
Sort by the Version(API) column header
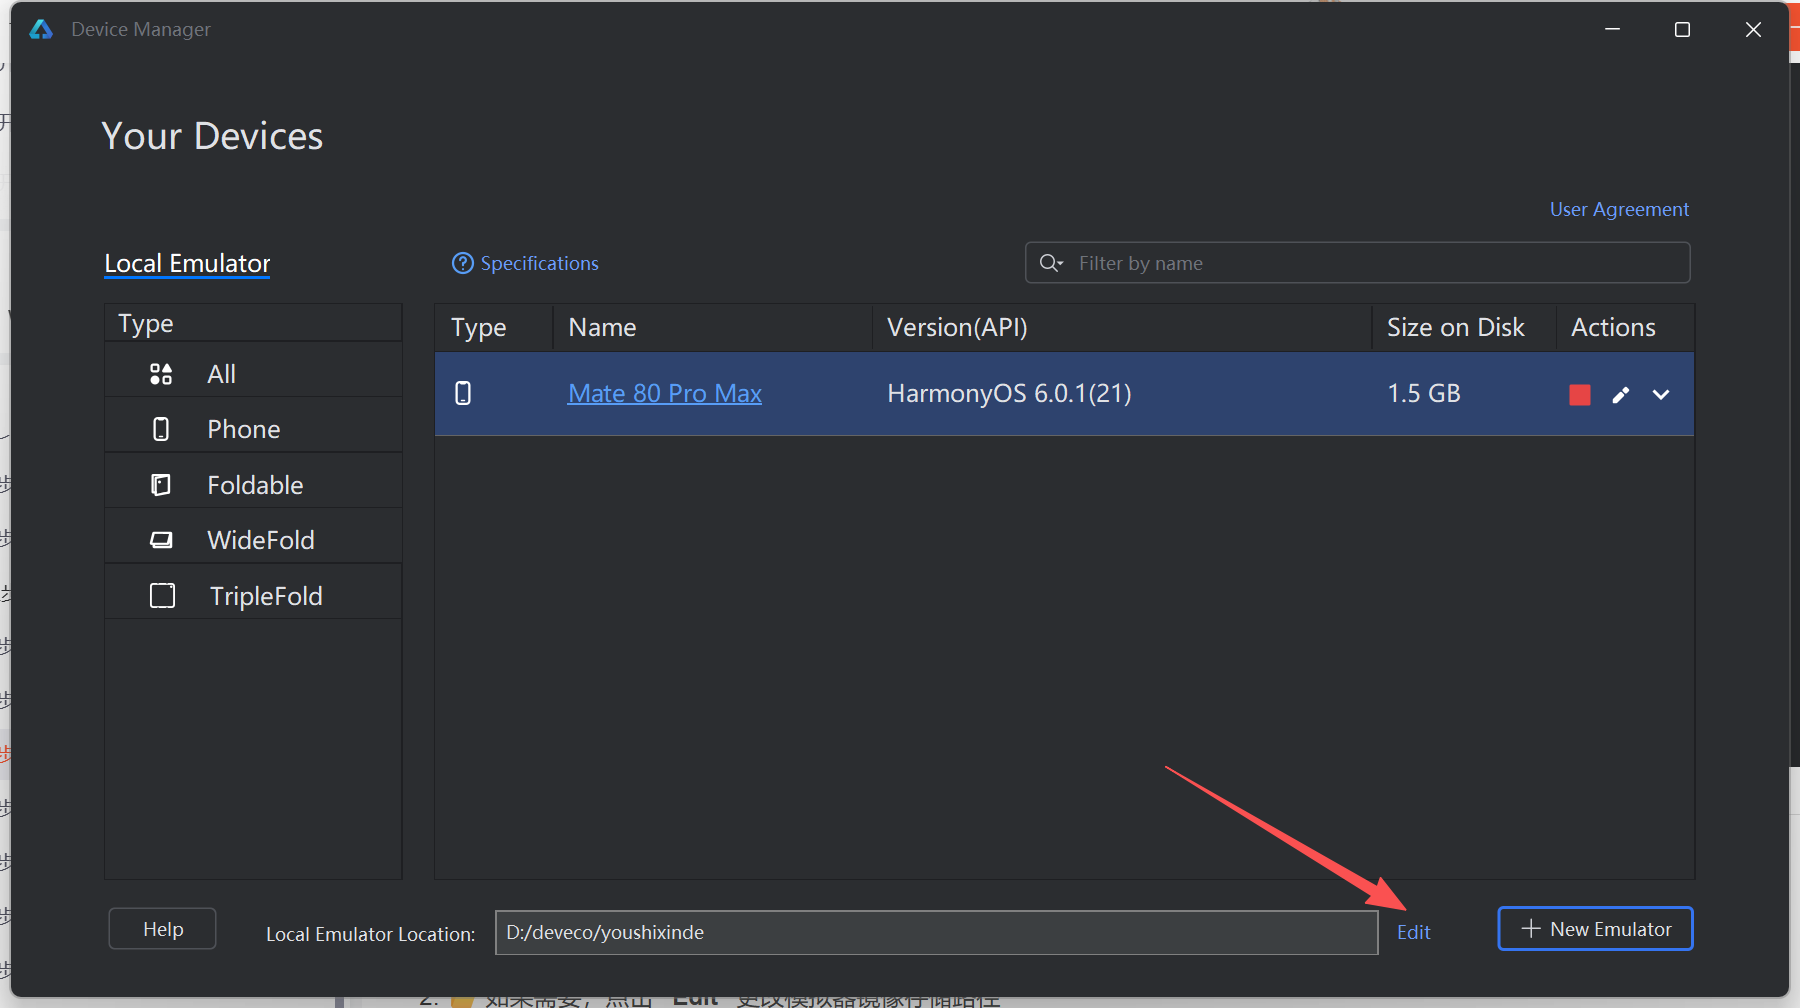point(1121,327)
